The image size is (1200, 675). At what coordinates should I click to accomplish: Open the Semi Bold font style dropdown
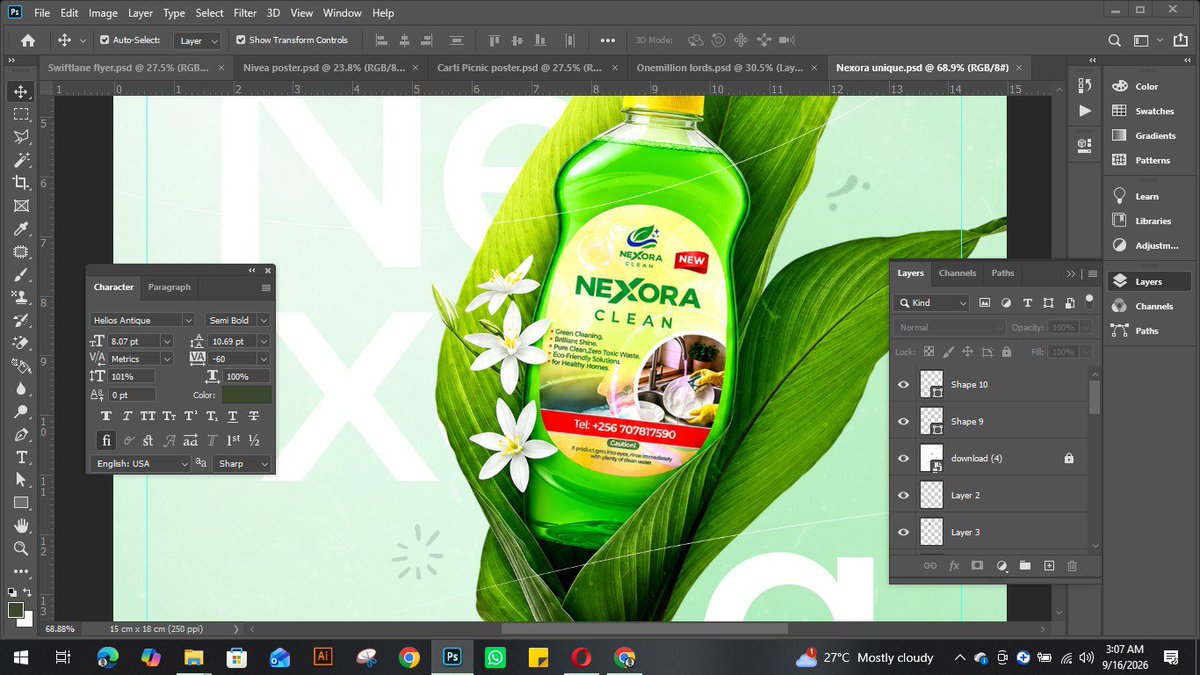(264, 320)
